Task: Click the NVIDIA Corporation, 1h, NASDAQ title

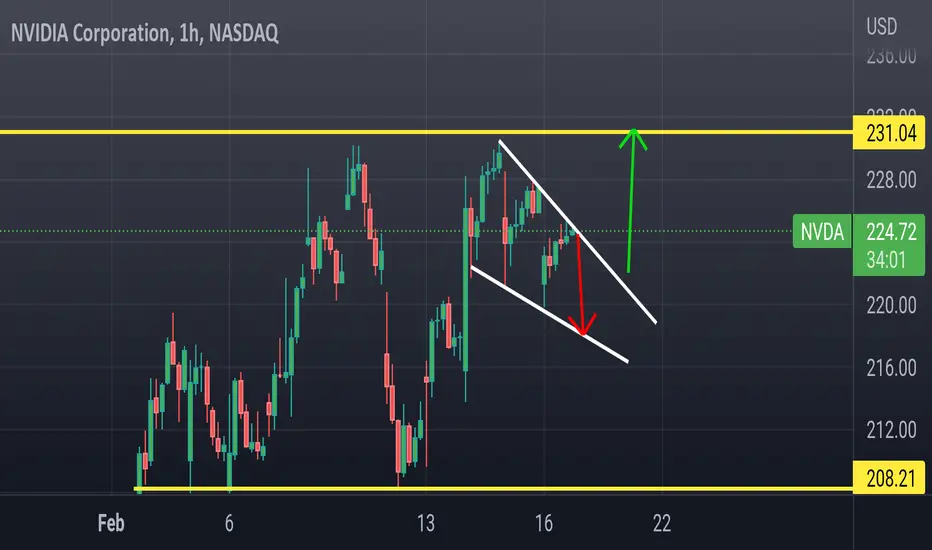Action: point(144,33)
